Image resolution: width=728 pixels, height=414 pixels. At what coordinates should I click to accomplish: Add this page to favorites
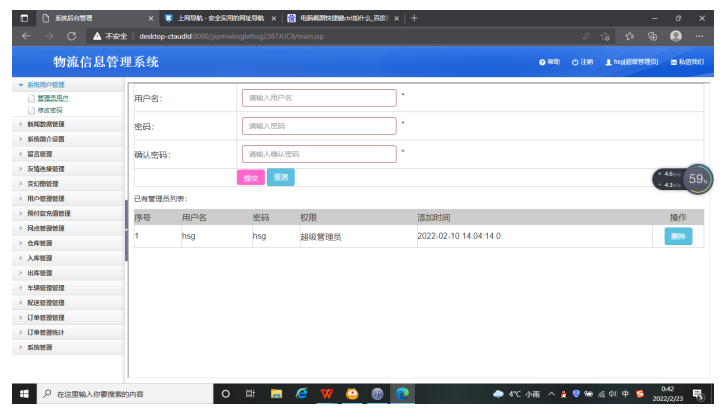[605, 36]
